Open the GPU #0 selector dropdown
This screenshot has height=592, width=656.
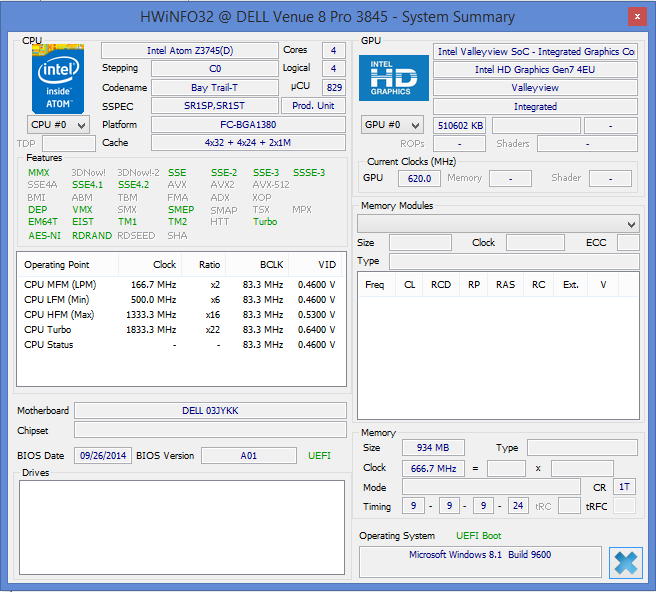393,125
